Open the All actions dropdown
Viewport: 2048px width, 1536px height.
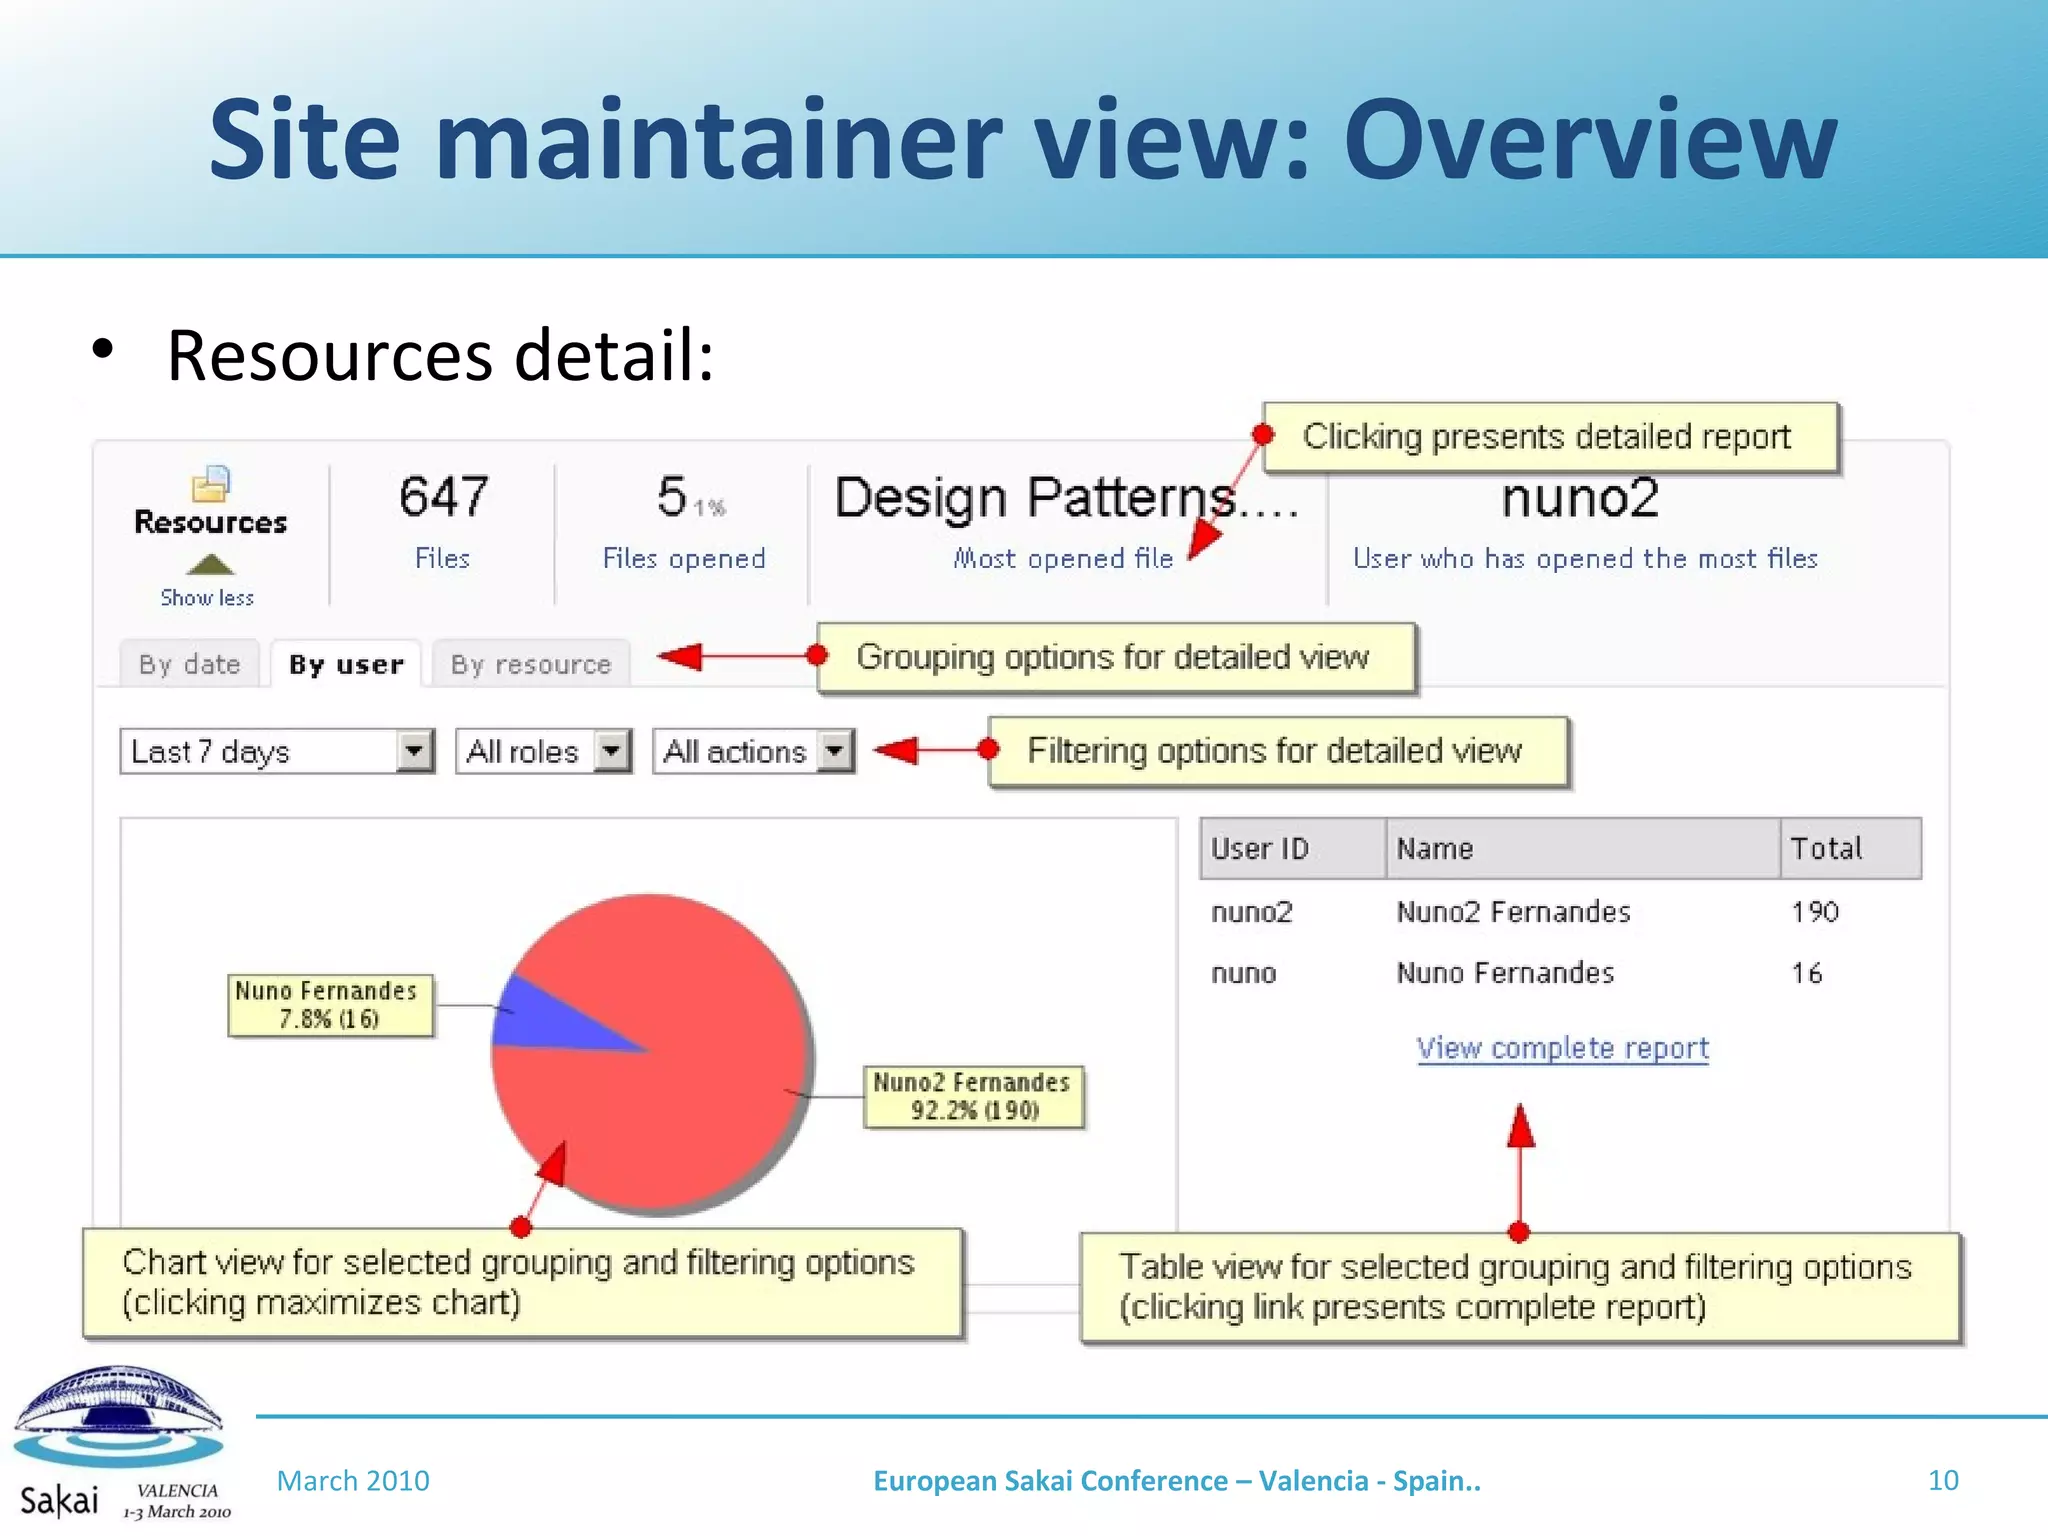coord(754,751)
